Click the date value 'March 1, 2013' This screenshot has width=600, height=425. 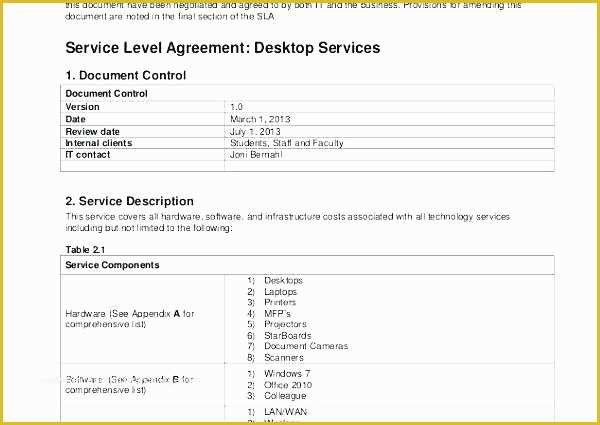click(260, 119)
